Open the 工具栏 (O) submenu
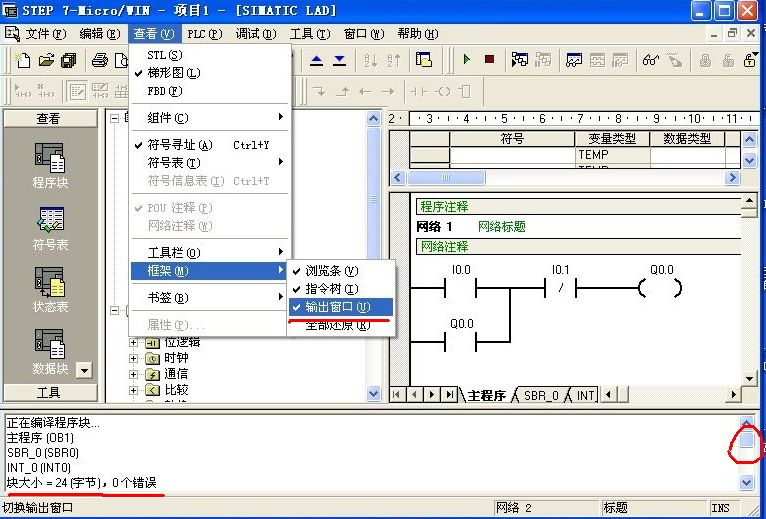 pyautogui.click(x=210, y=252)
